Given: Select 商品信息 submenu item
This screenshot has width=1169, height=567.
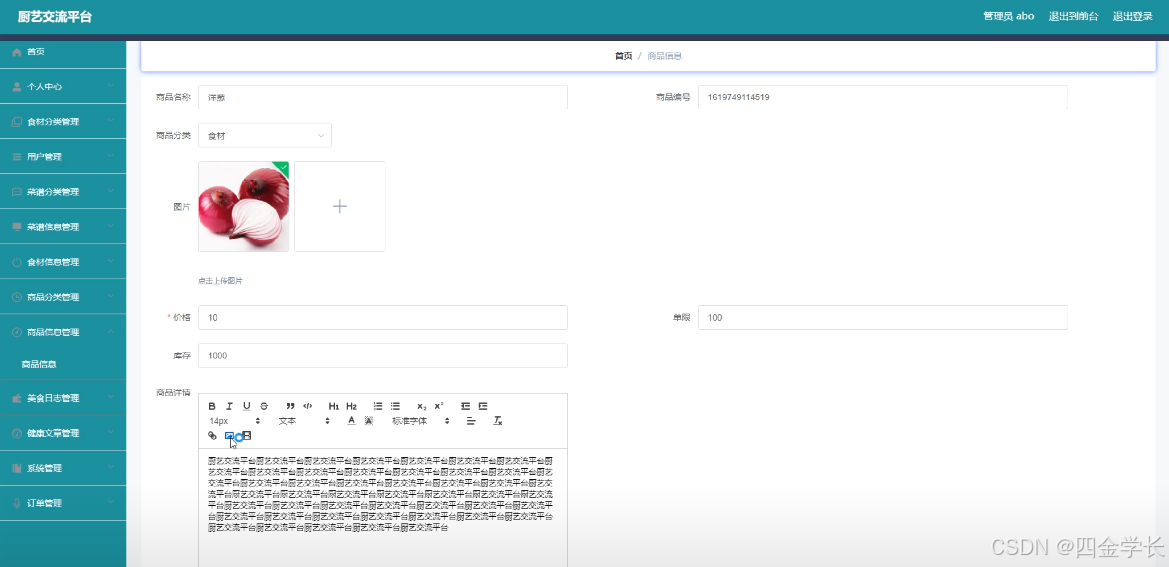Looking at the screenshot, I should 63,364.
